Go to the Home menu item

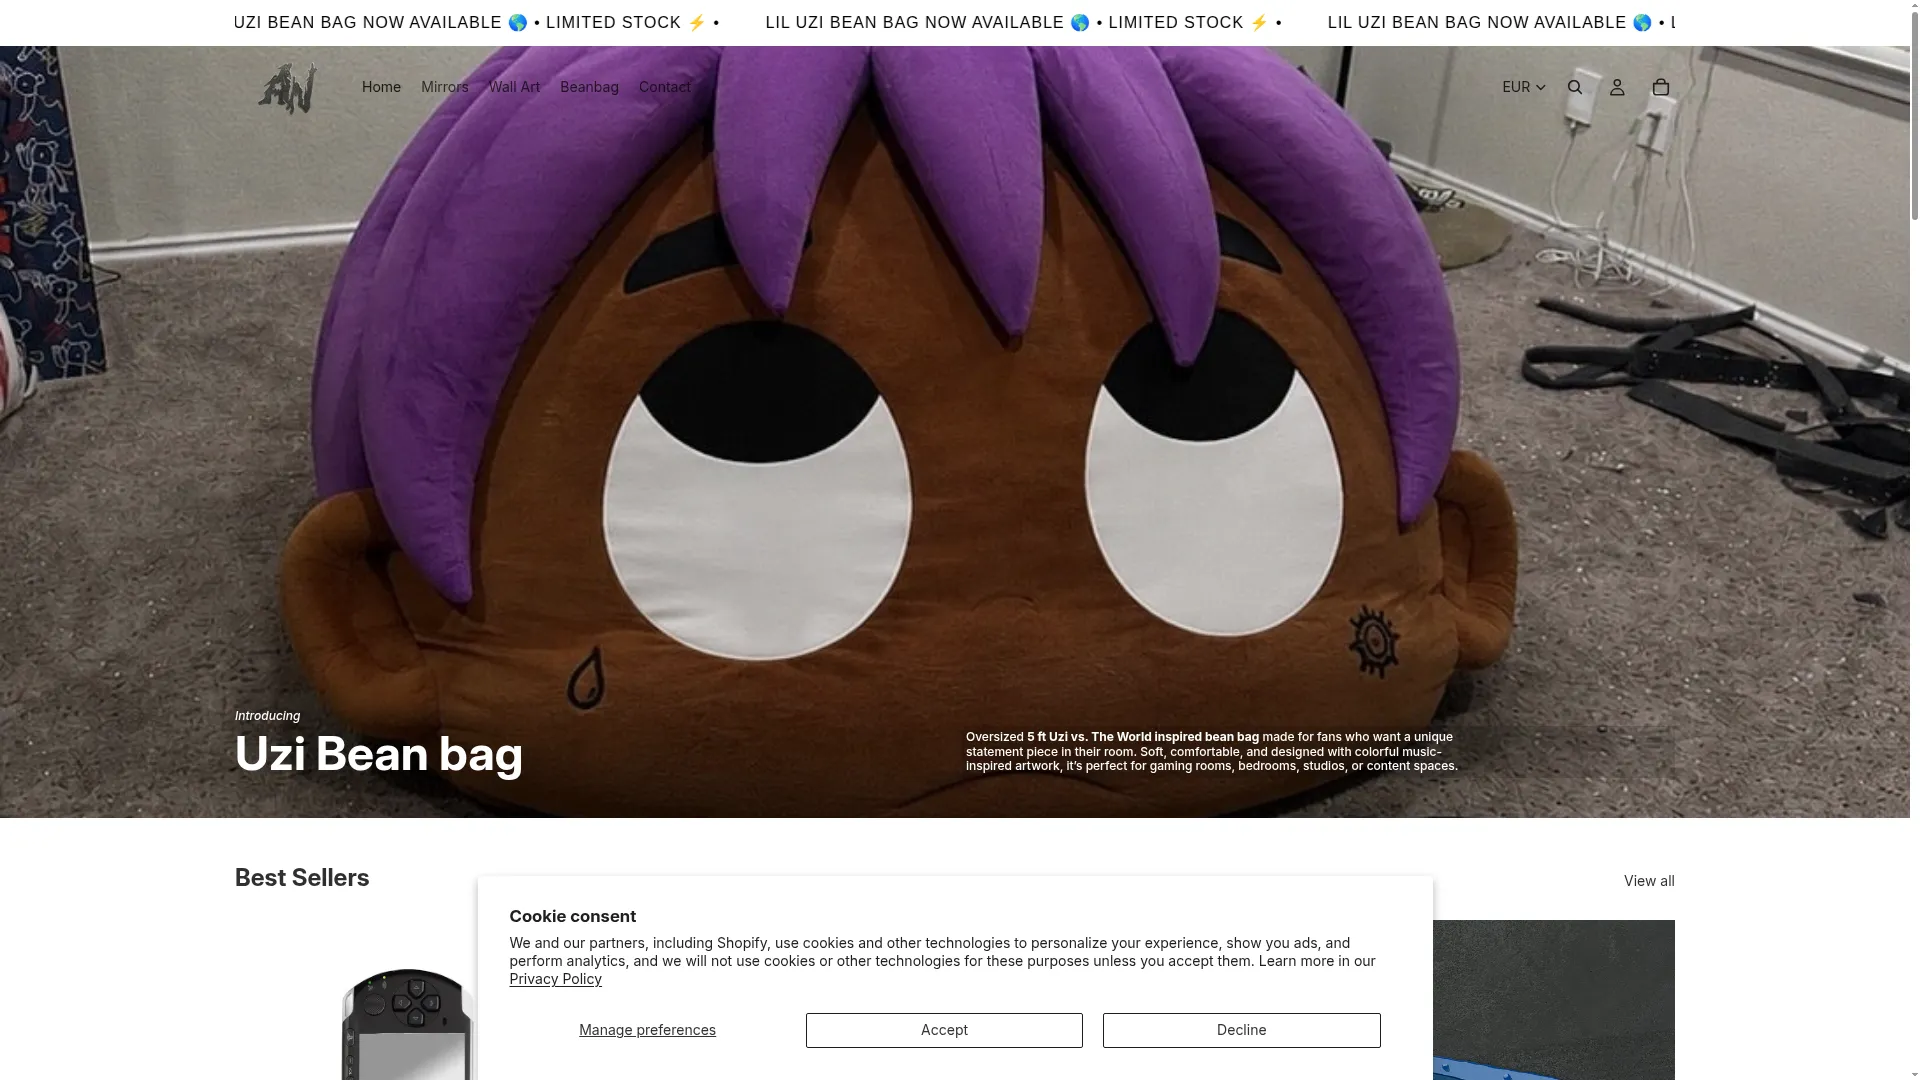tap(381, 87)
